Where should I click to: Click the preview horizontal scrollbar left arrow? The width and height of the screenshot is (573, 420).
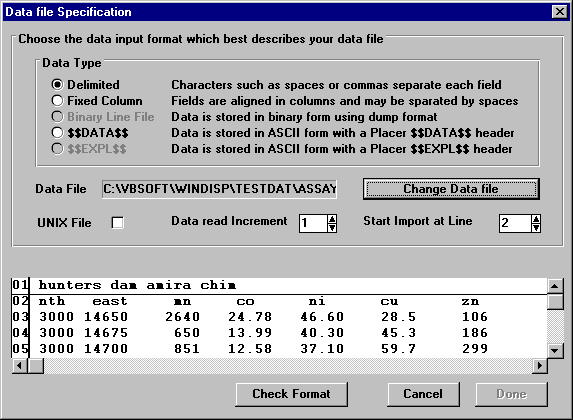tap(20, 366)
